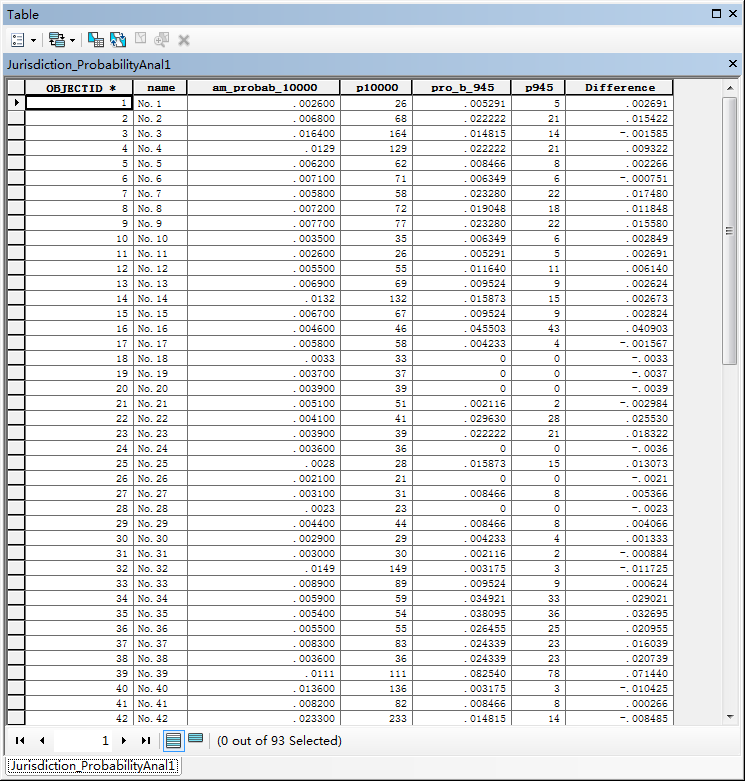Move to the next record
This screenshot has height=781, width=745.
[x=124, y=741]
